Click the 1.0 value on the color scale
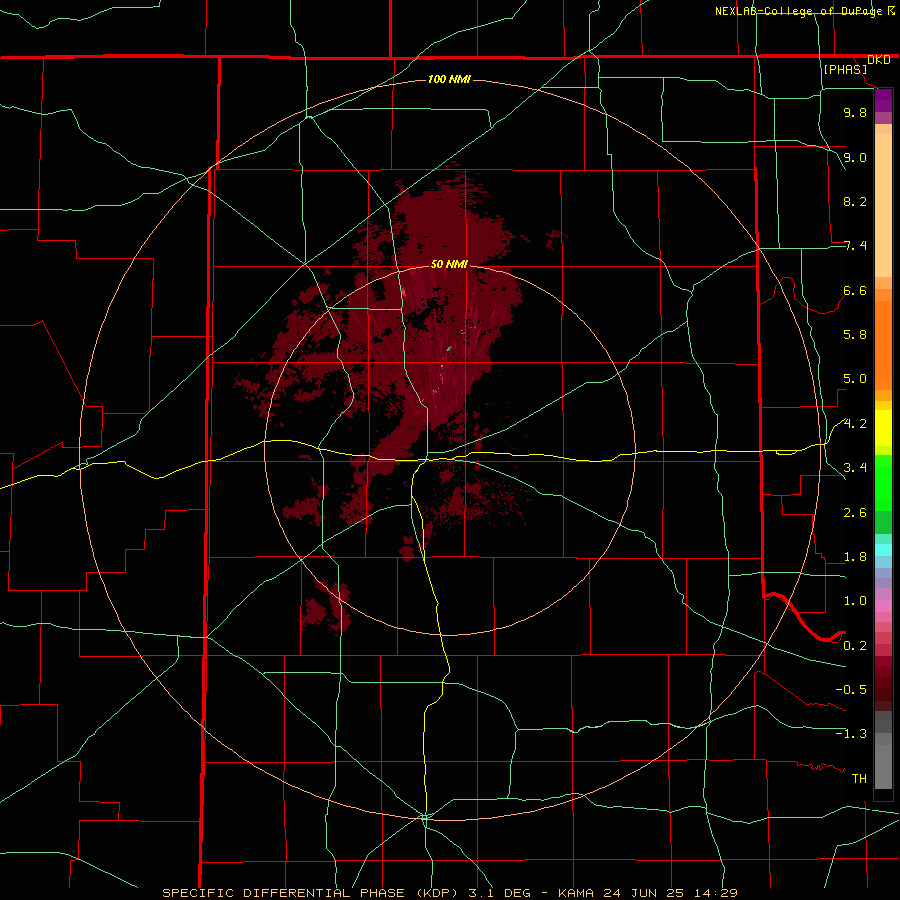This screenshot has height=900, width=900. click(855, 601)
